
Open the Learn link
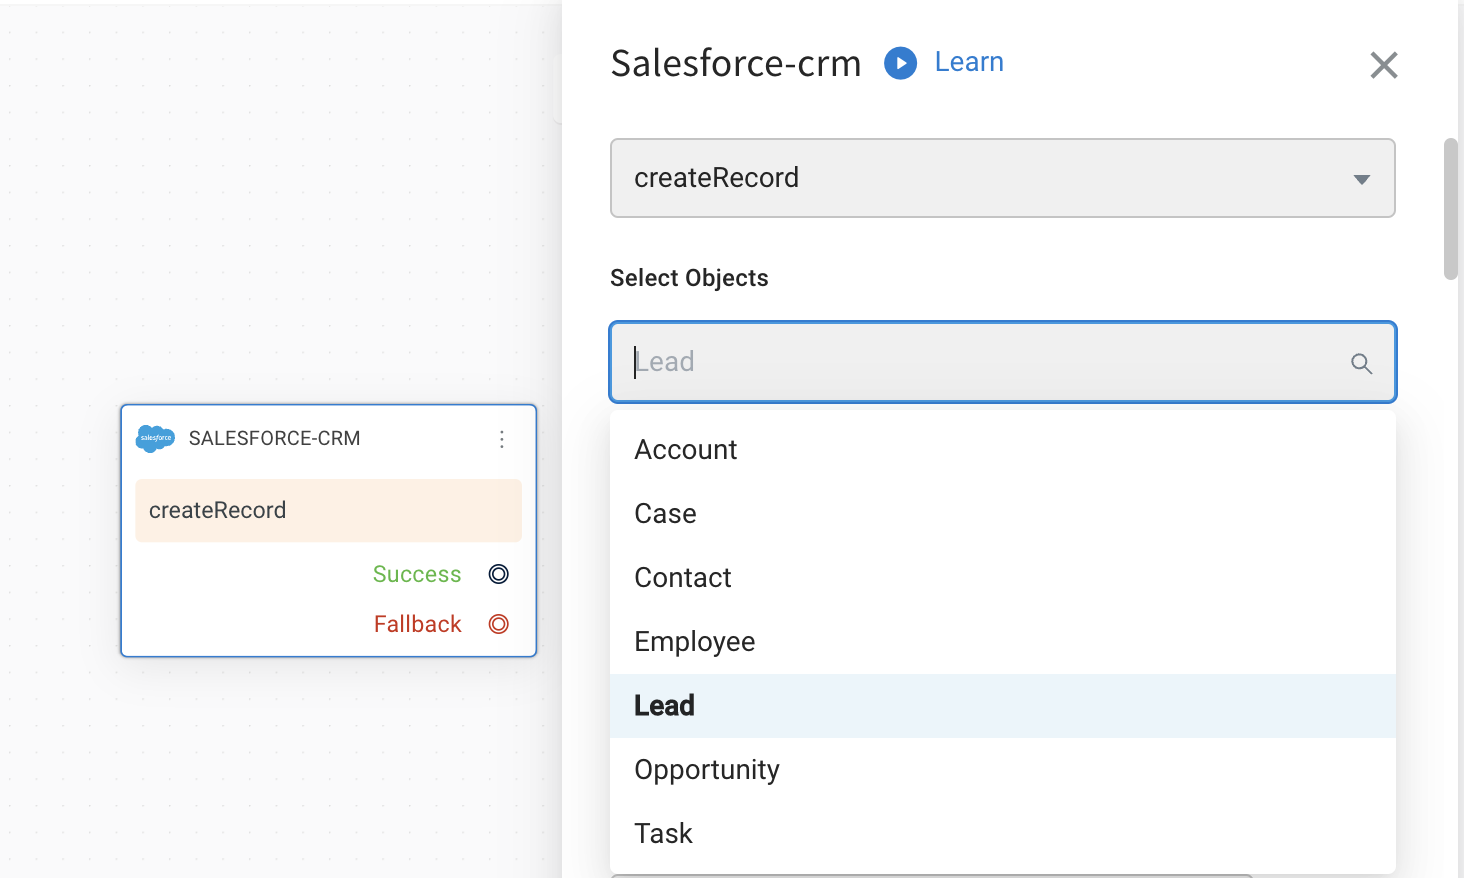tap(969, 62)
